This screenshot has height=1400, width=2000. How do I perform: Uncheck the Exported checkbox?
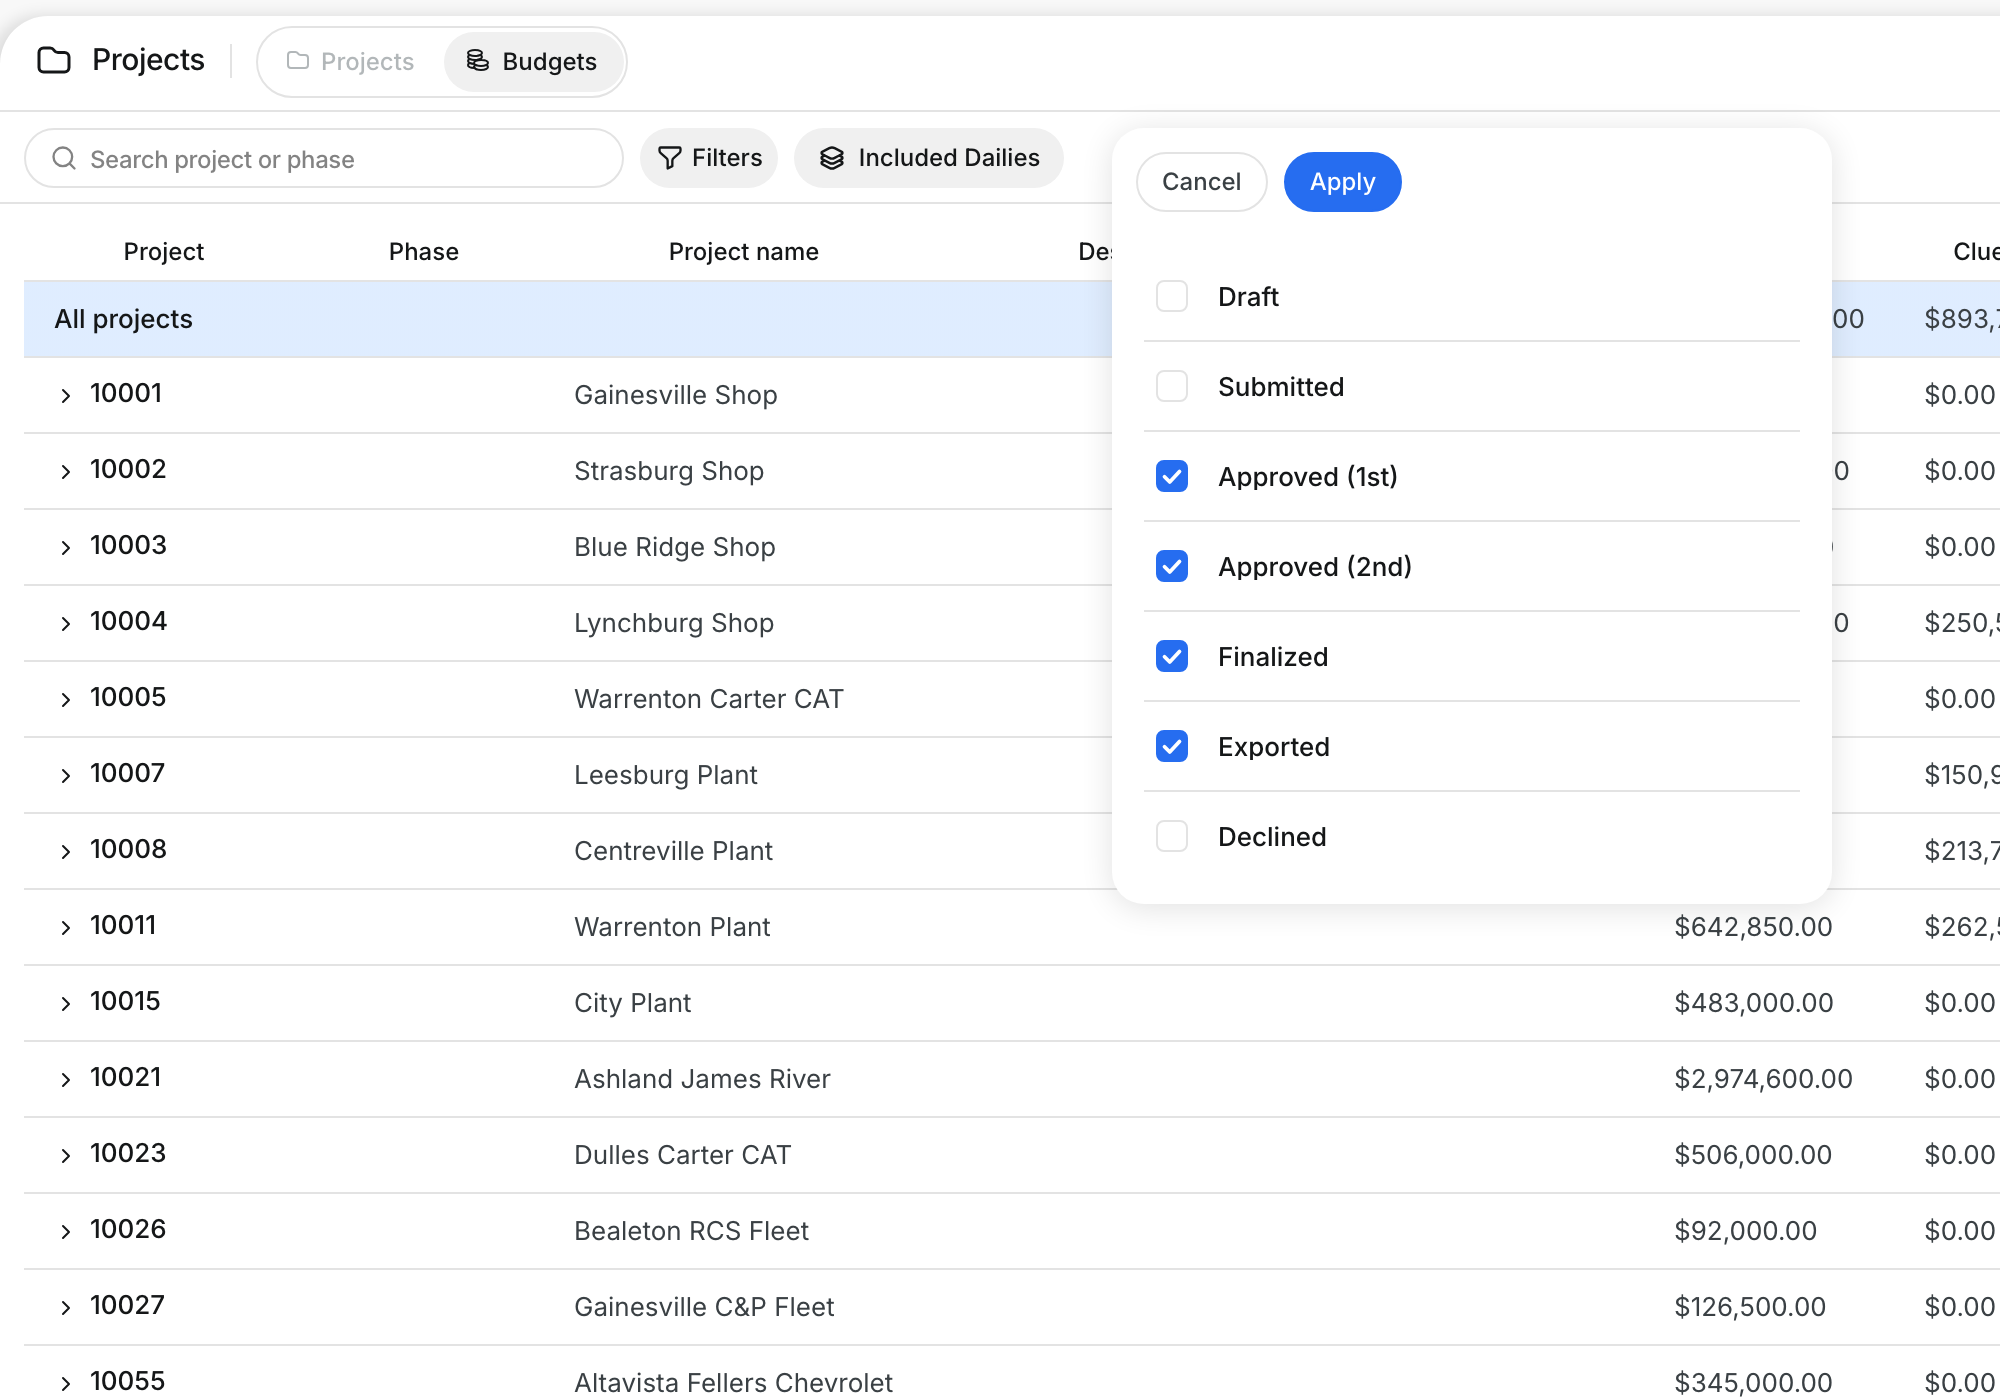(x=1172, y=747)
